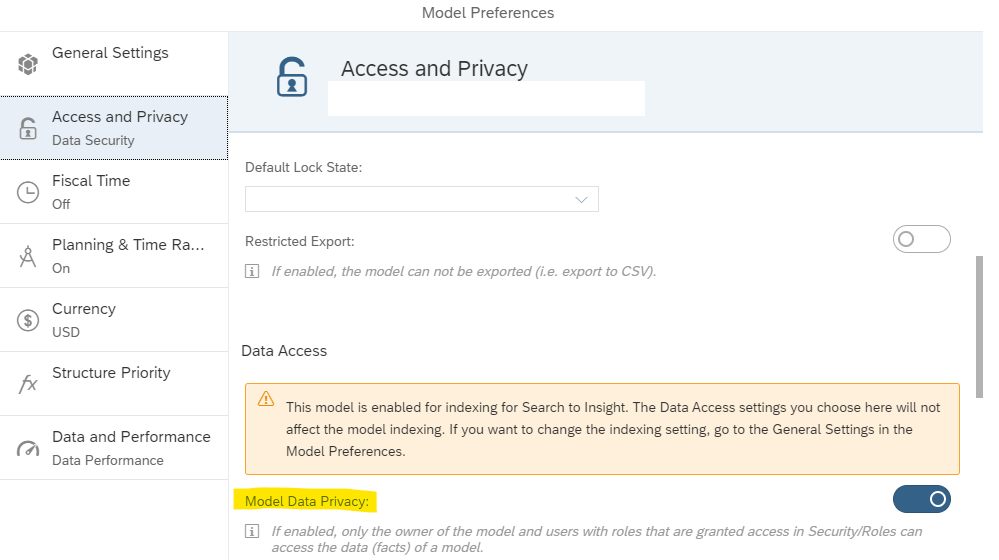999x560 pixels.
Task: Click the Data and Performance gauge icon
Action: pyautogui.click(x=28, y=448)
